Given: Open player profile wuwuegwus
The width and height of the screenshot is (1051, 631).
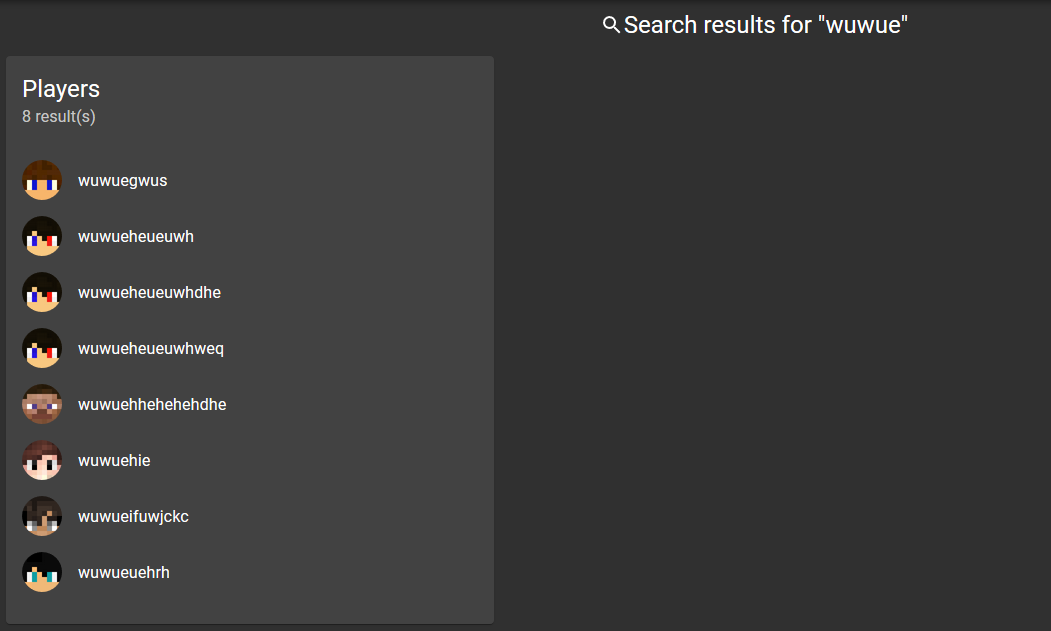Looking at the screenshot, I should click(123, 180).
